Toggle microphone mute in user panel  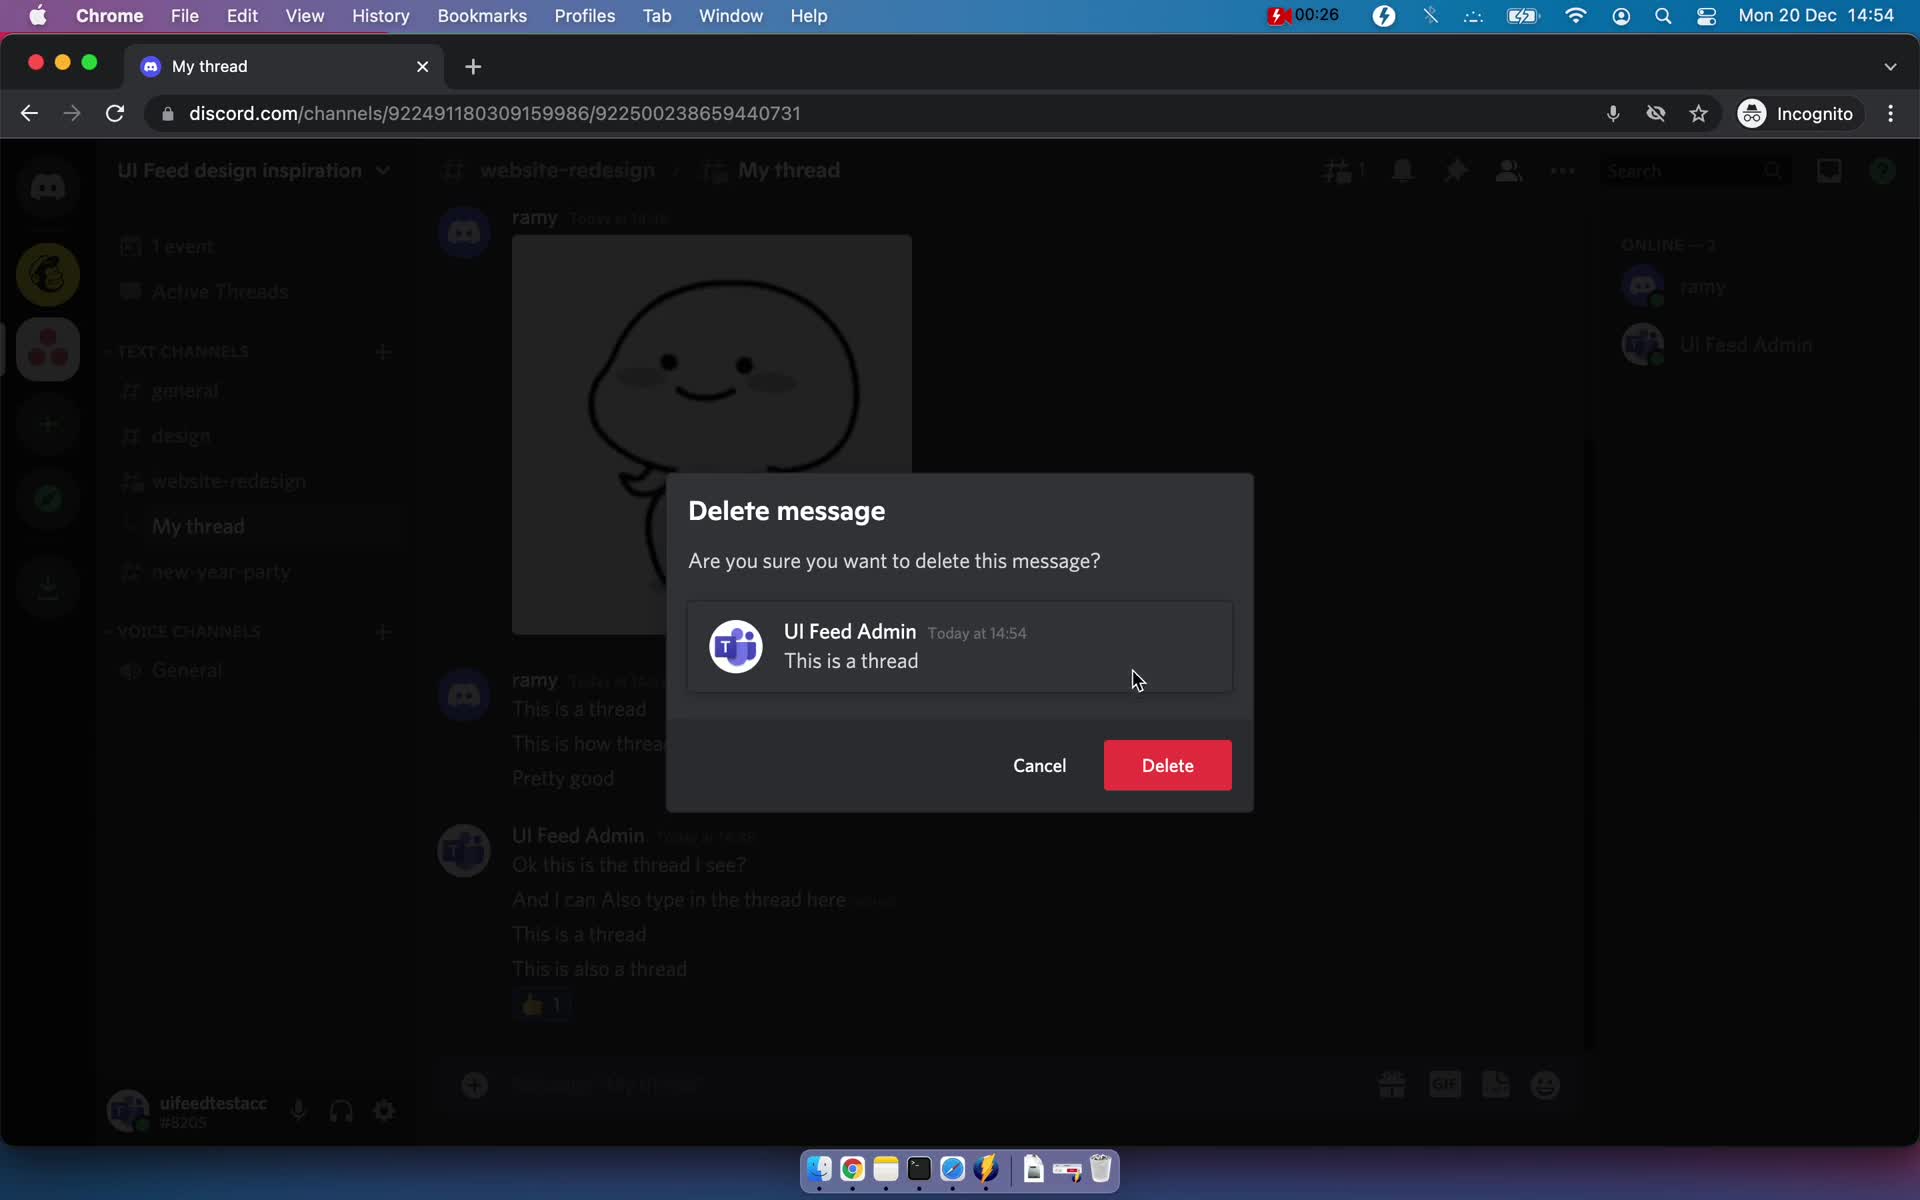click(298, 1110)
